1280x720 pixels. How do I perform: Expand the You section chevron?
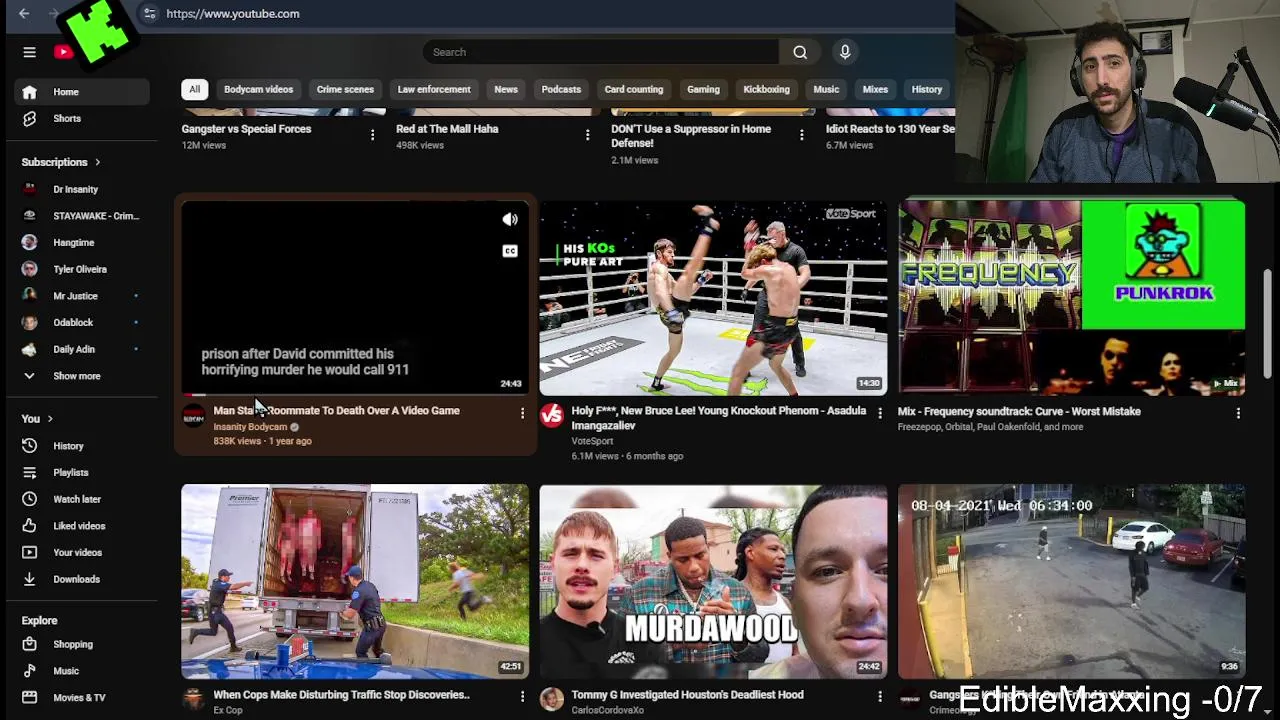coord(50,419)
